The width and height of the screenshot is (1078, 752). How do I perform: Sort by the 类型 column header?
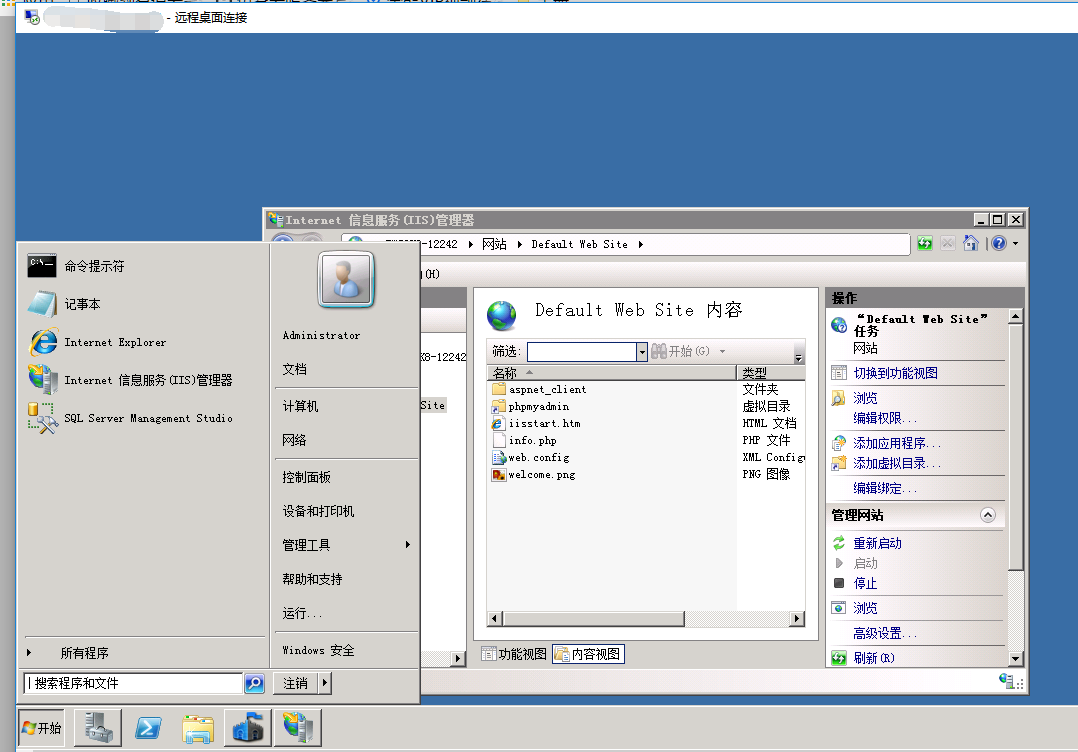[771, 373]
